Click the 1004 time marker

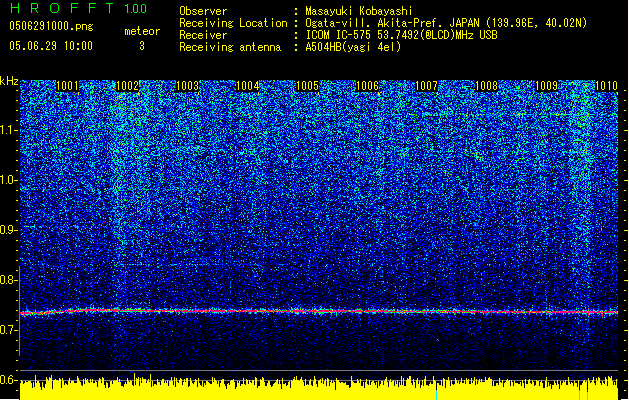(247, 86)
